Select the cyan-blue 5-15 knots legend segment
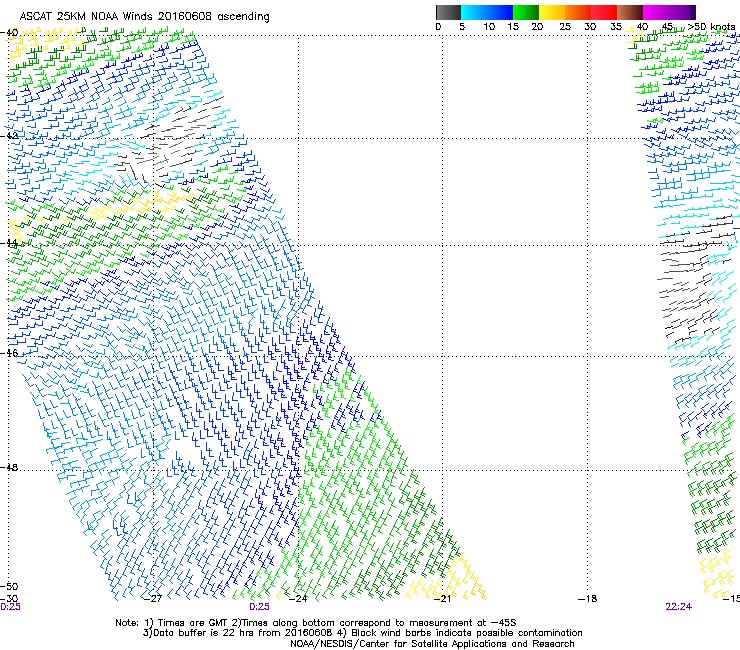740x650 pixels. click(487, 12)
